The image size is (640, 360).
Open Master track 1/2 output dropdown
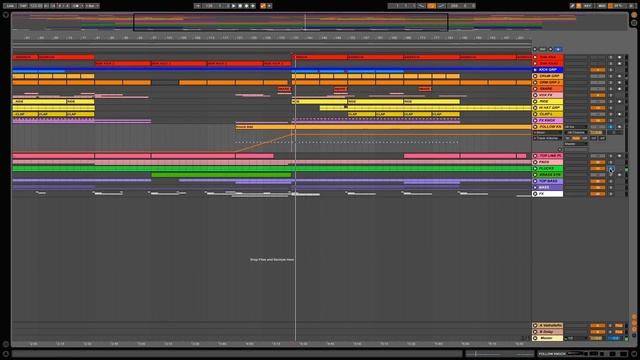[x=576, y=338]
